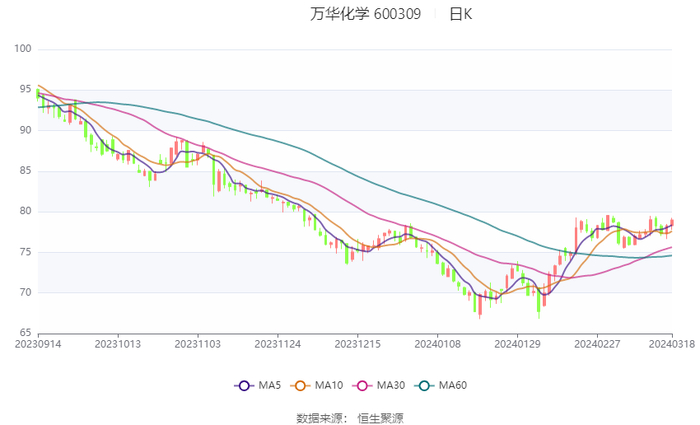Click the 65 price axis label

(x=26, y=333)
